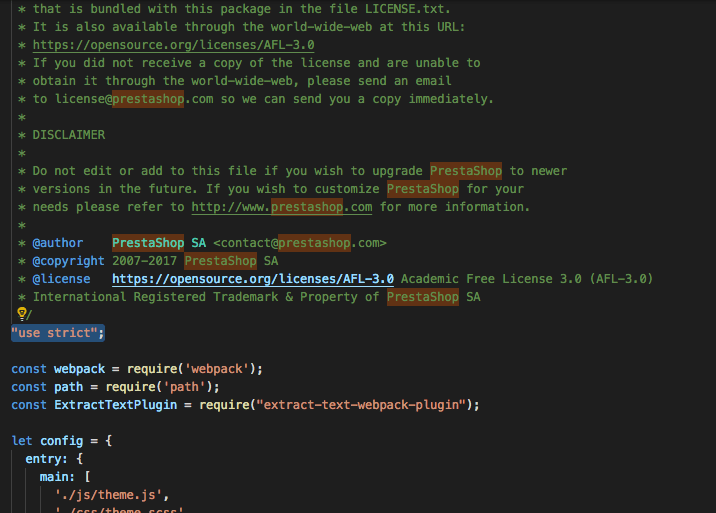Click the @author doc tag
The height and width of the screenshot is (513, 716).
click(x=58, y=243)
